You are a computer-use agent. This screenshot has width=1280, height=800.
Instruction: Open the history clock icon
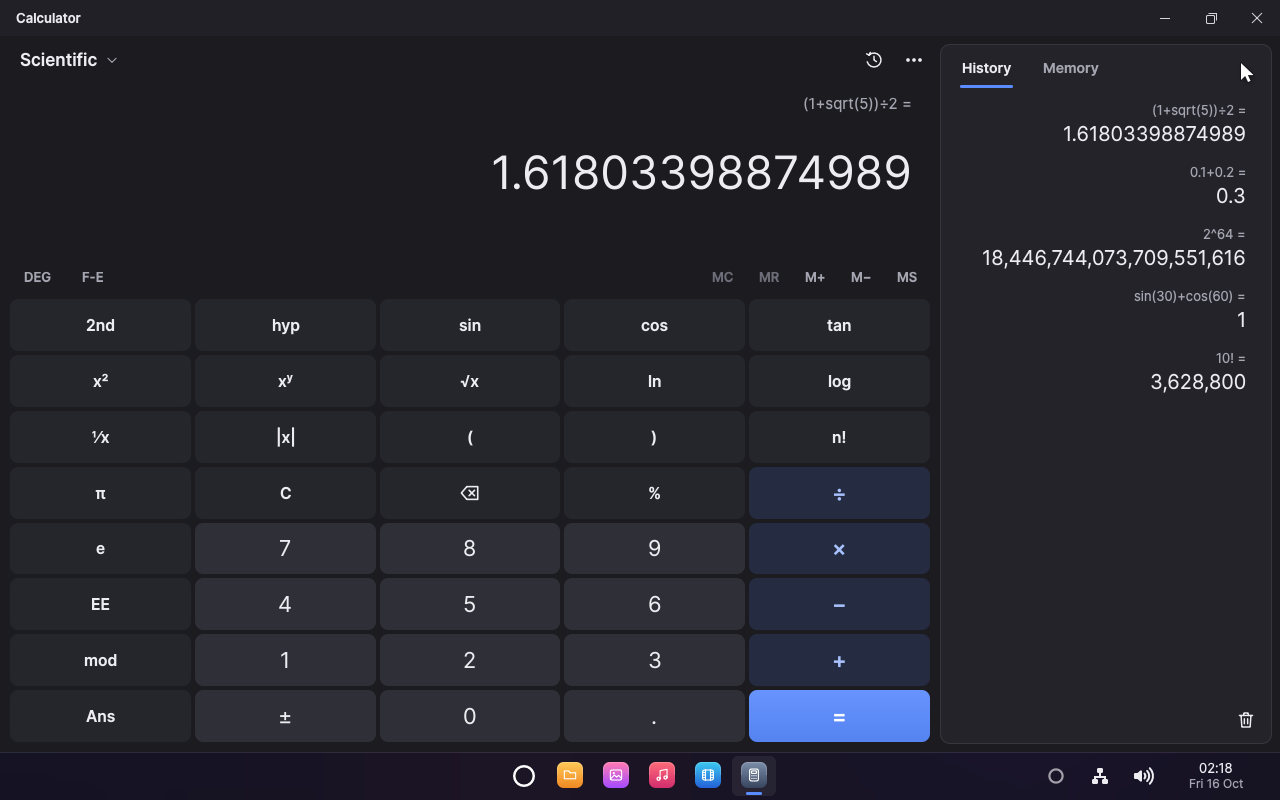click(x=874, y=60)
